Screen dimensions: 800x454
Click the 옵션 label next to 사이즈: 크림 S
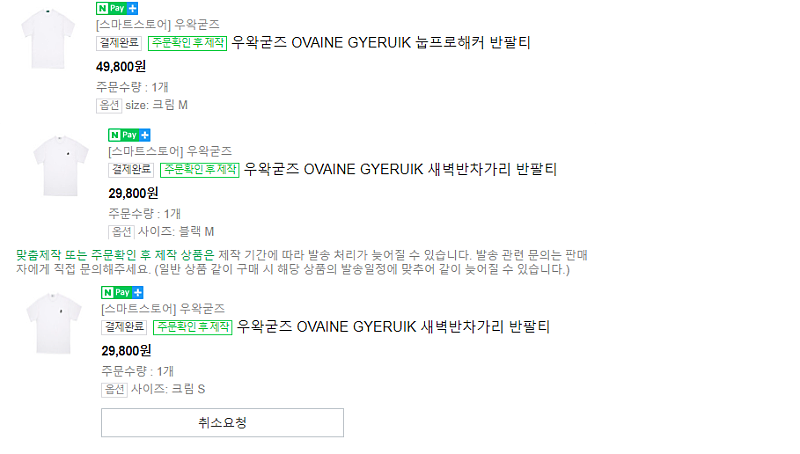(x=114, y=389)
